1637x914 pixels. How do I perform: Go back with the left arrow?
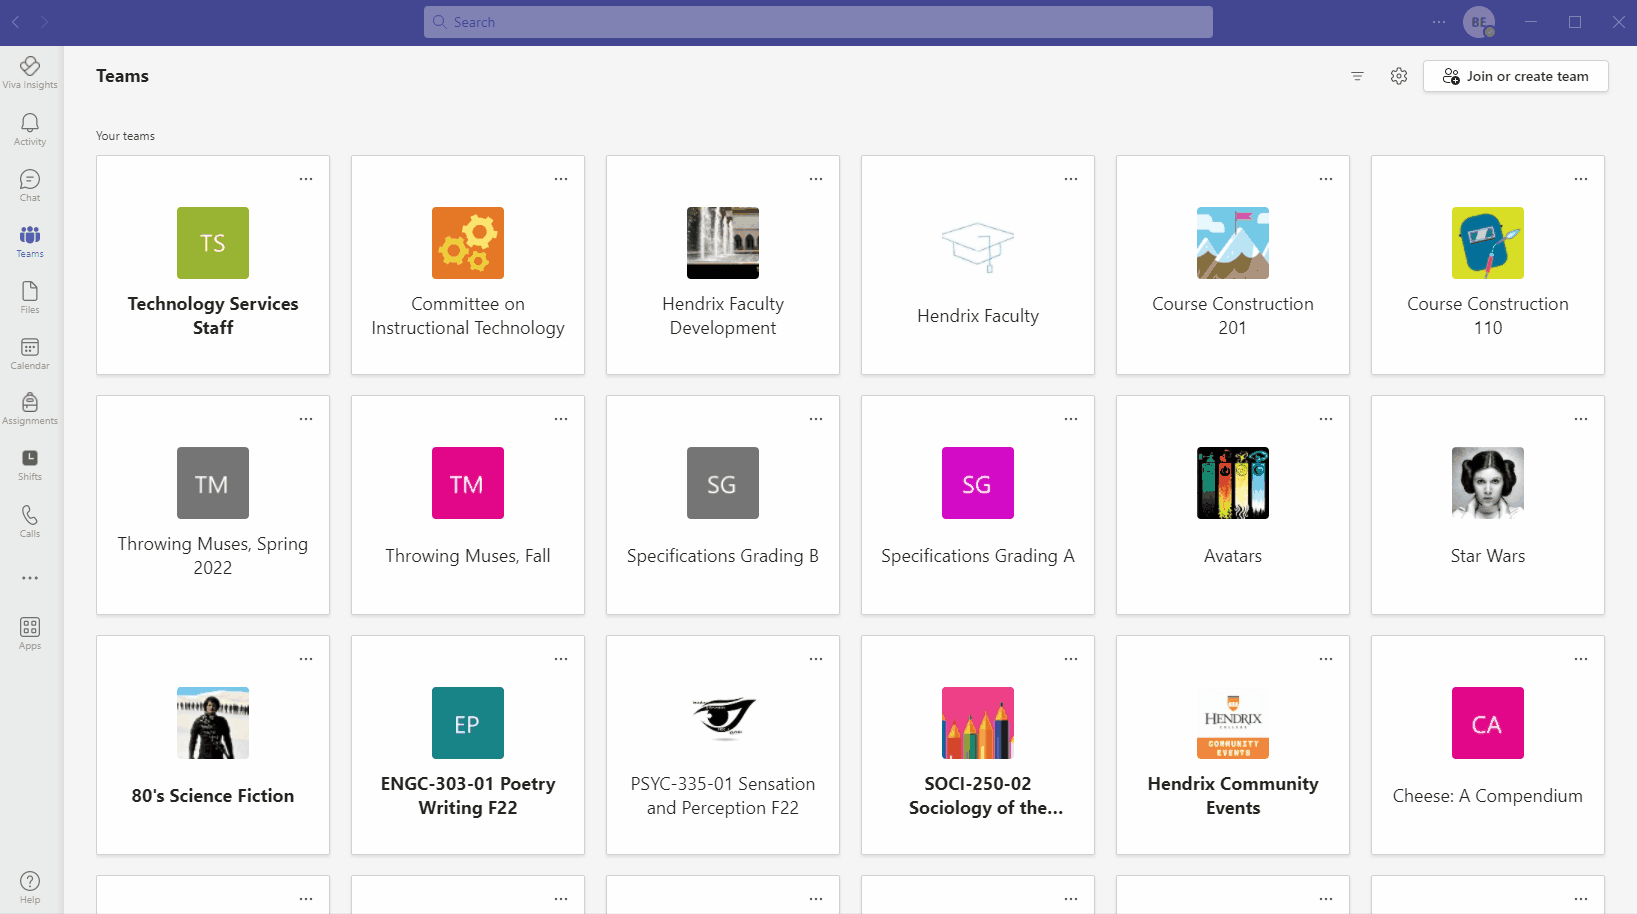(x=16, y=22)
